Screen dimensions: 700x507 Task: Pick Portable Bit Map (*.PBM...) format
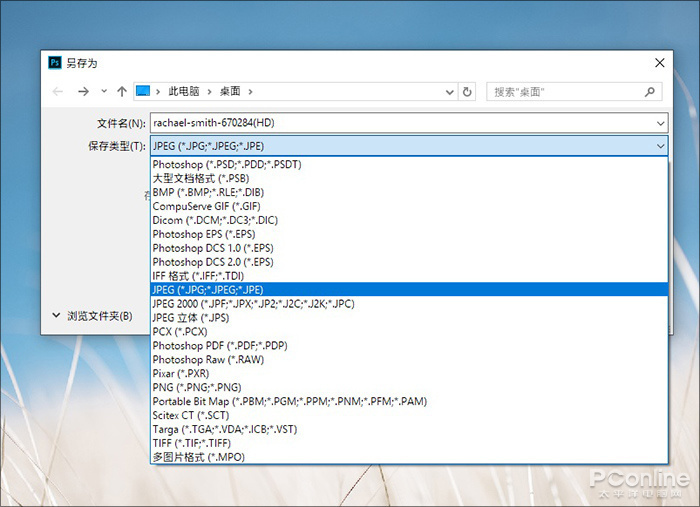[409, 401]
